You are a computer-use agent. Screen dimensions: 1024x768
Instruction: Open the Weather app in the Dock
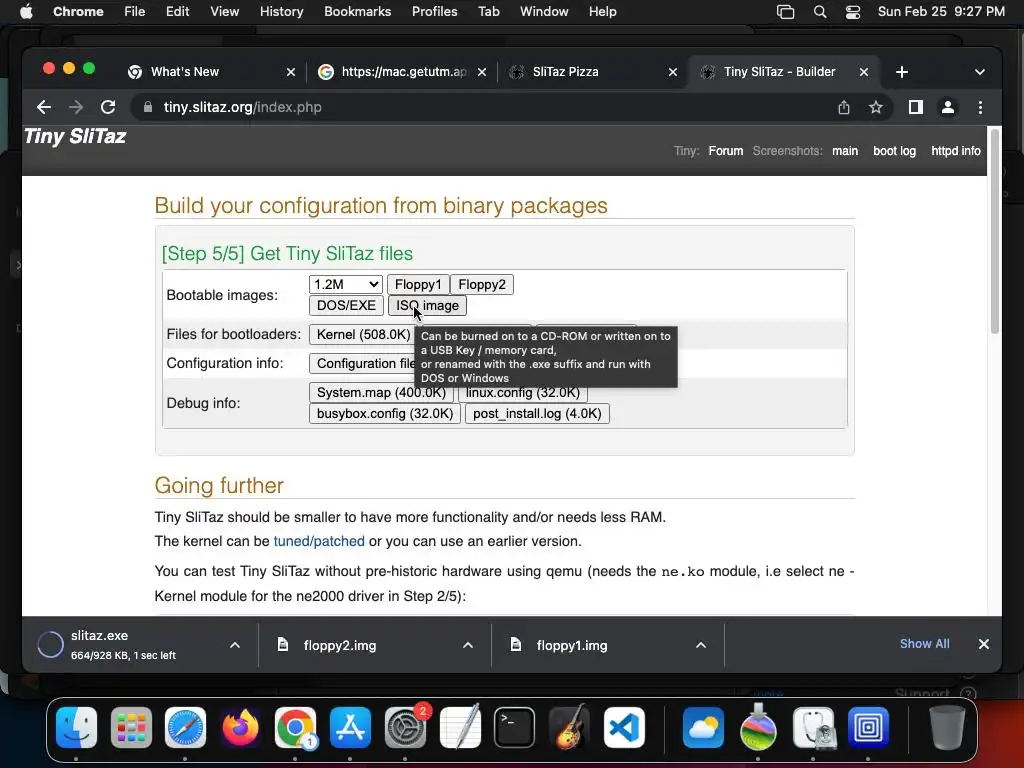pyautogui.click(x=703, y=728)
